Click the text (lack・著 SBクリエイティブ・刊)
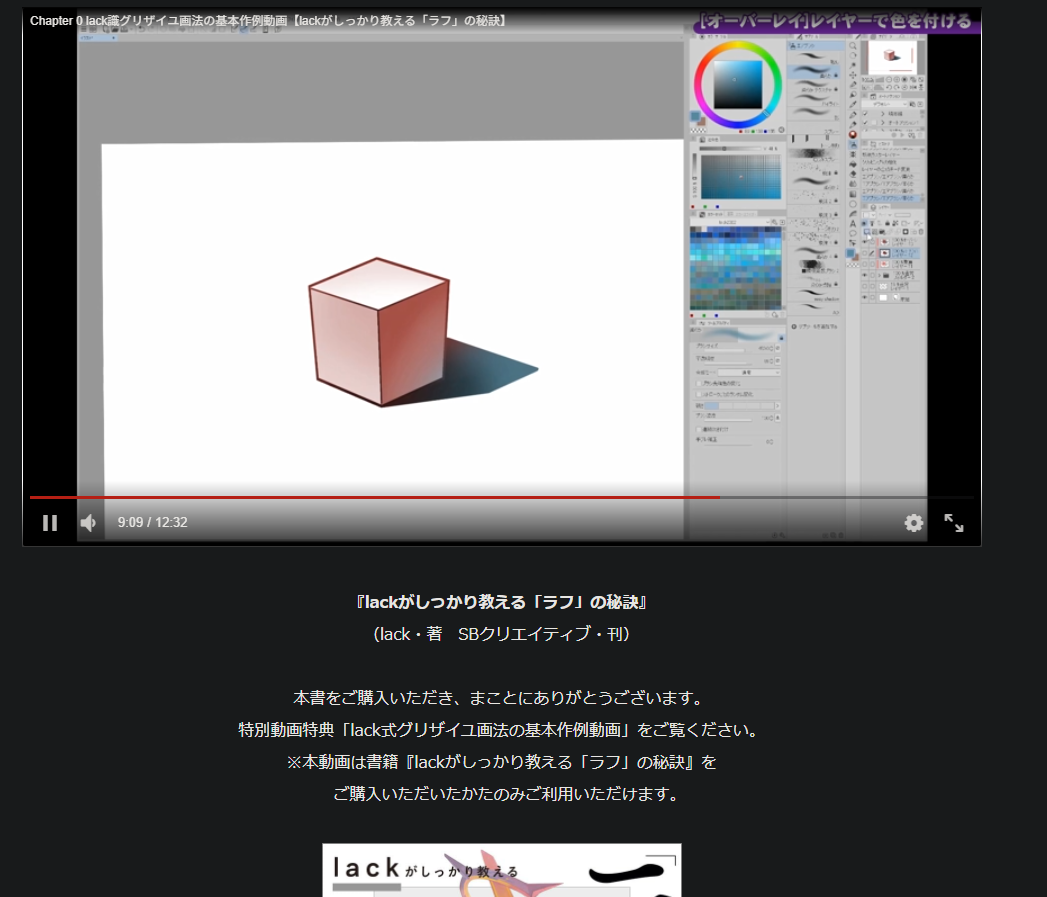This screenshot has height=897, width=1047. coord(501,634)
